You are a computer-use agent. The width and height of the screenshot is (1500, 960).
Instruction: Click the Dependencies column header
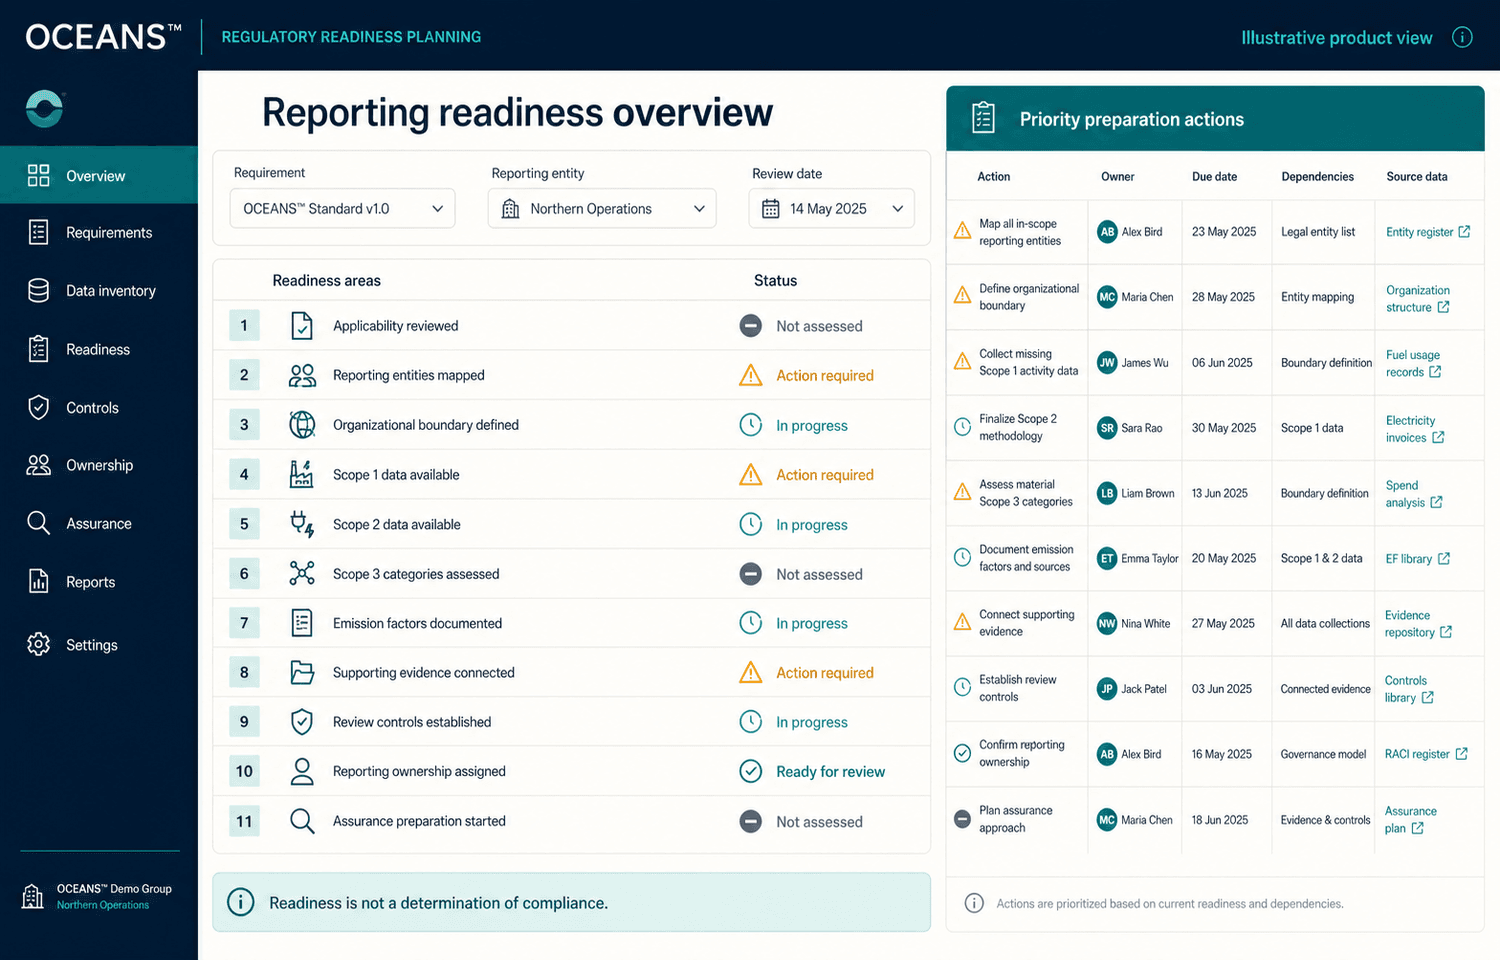click(1317, 176)
